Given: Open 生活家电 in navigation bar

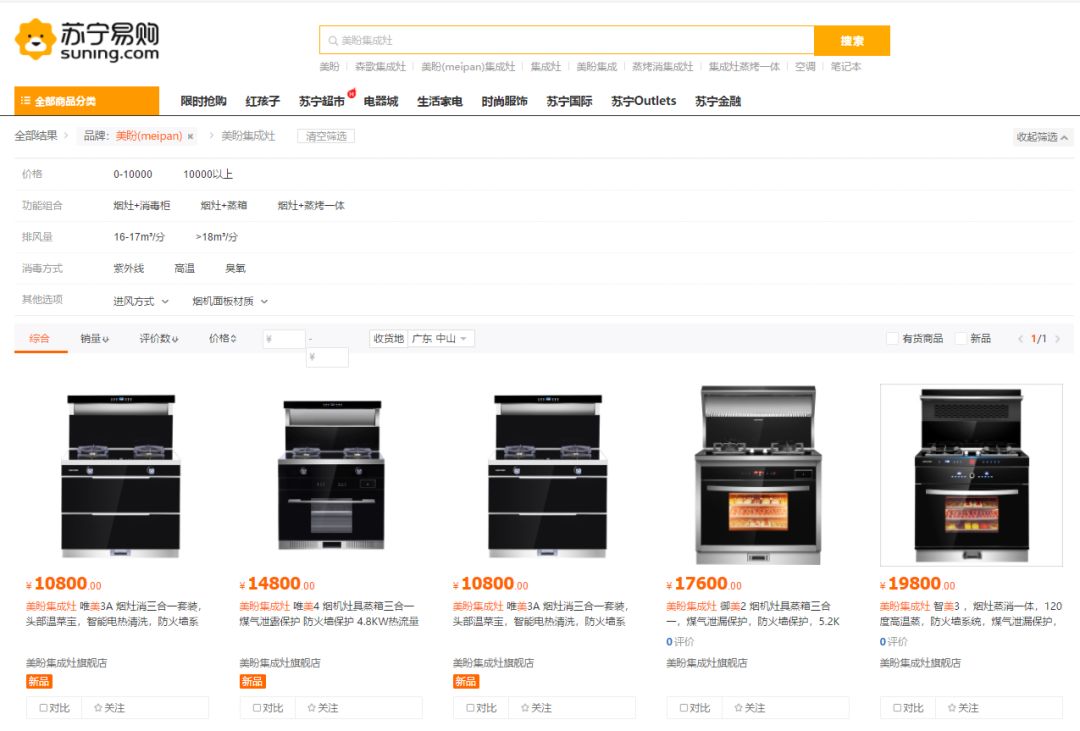Looking at the screenshot, I should 439,101.
